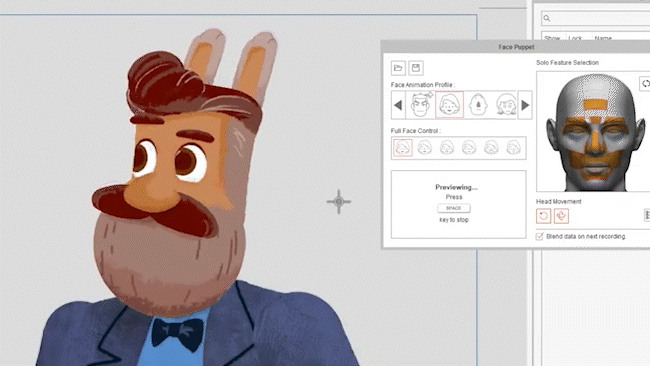650x366 pixels.
Task: Click the SPACE key button in preview area
Action: click(454, 208)
